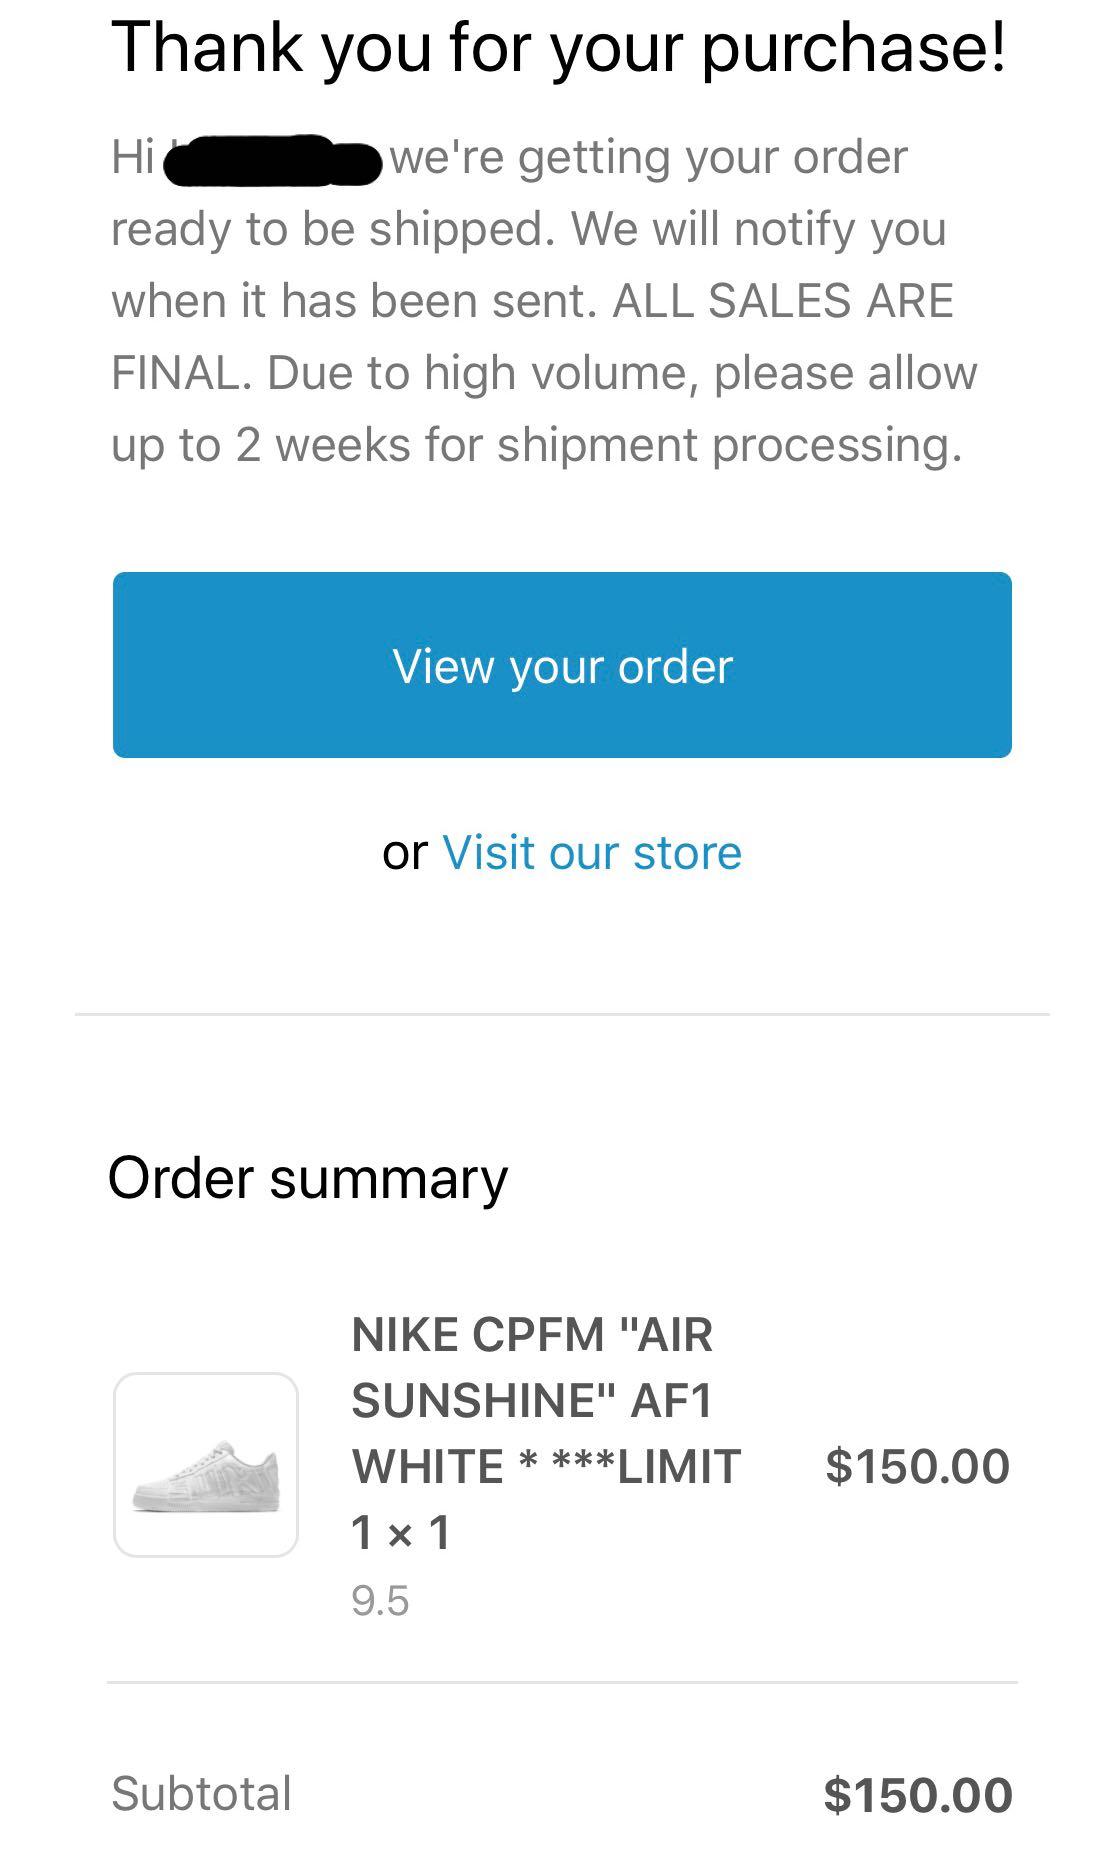Open the Visit our store link
The height and width of the screenshot is (1868, 1120).
[x=591, y=853]
